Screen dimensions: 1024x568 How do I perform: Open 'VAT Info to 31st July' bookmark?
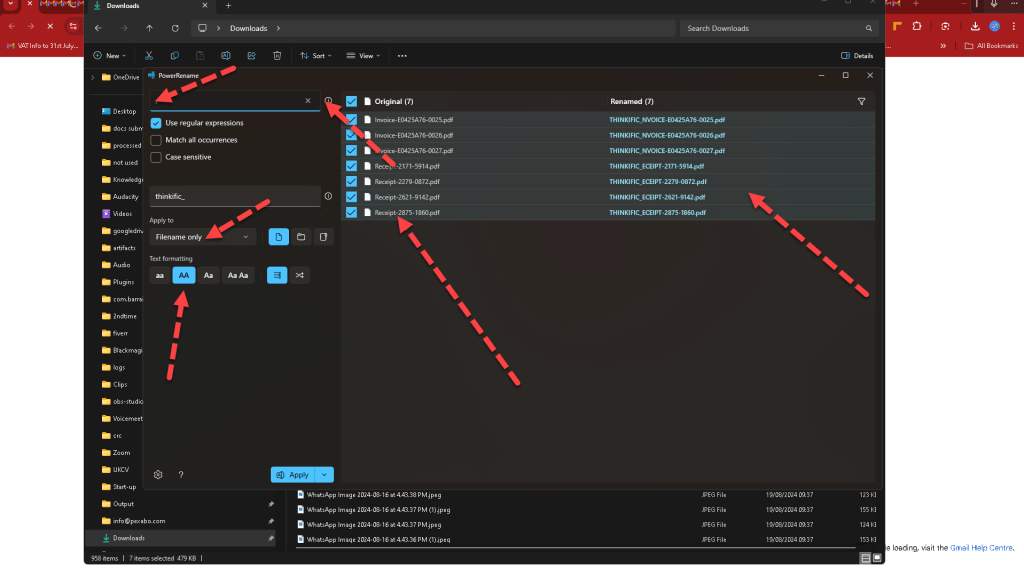click(x=43, y=46)
